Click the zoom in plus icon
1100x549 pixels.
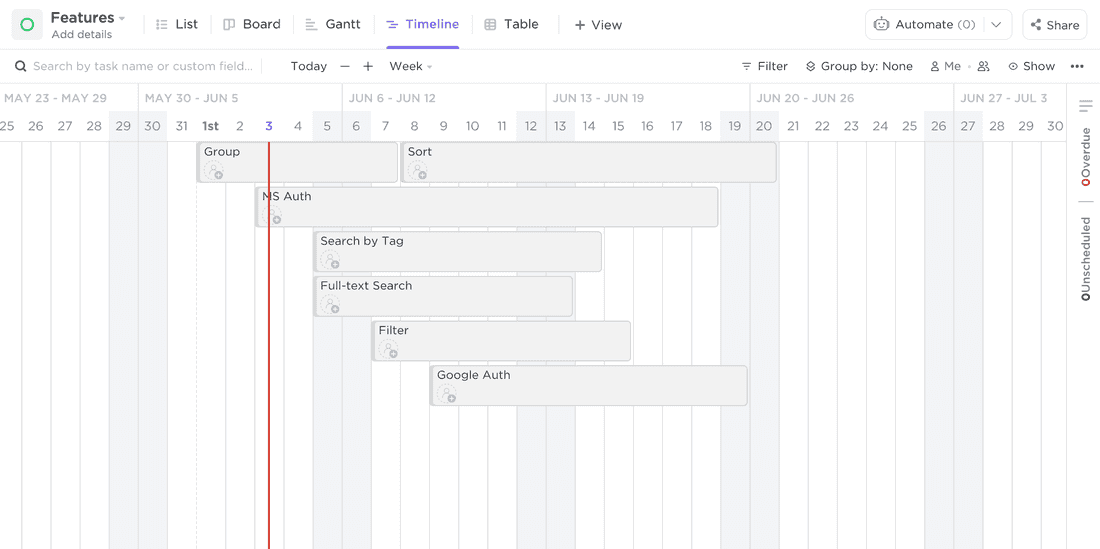point(368,66)
